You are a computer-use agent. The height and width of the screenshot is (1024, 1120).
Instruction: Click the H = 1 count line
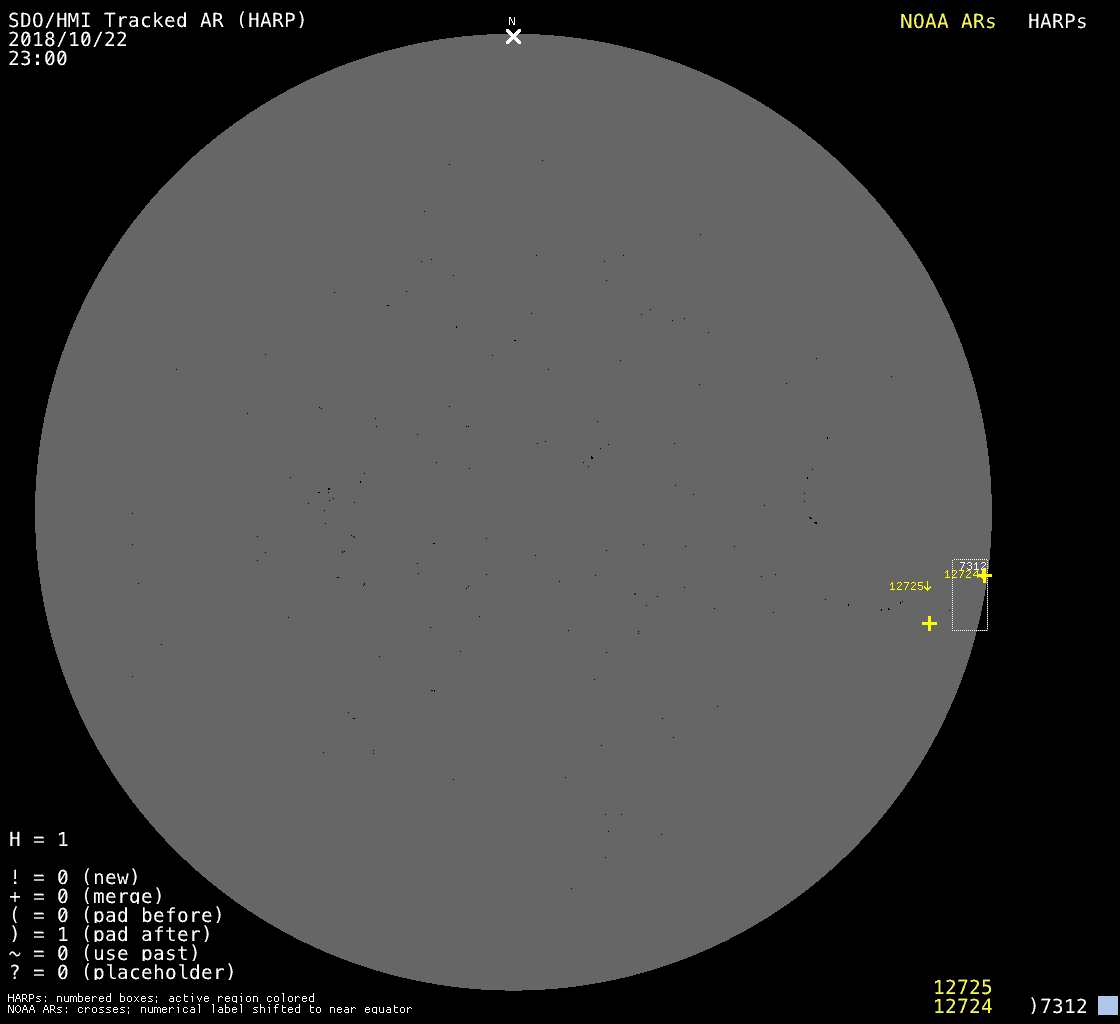(x=39, y=839)
